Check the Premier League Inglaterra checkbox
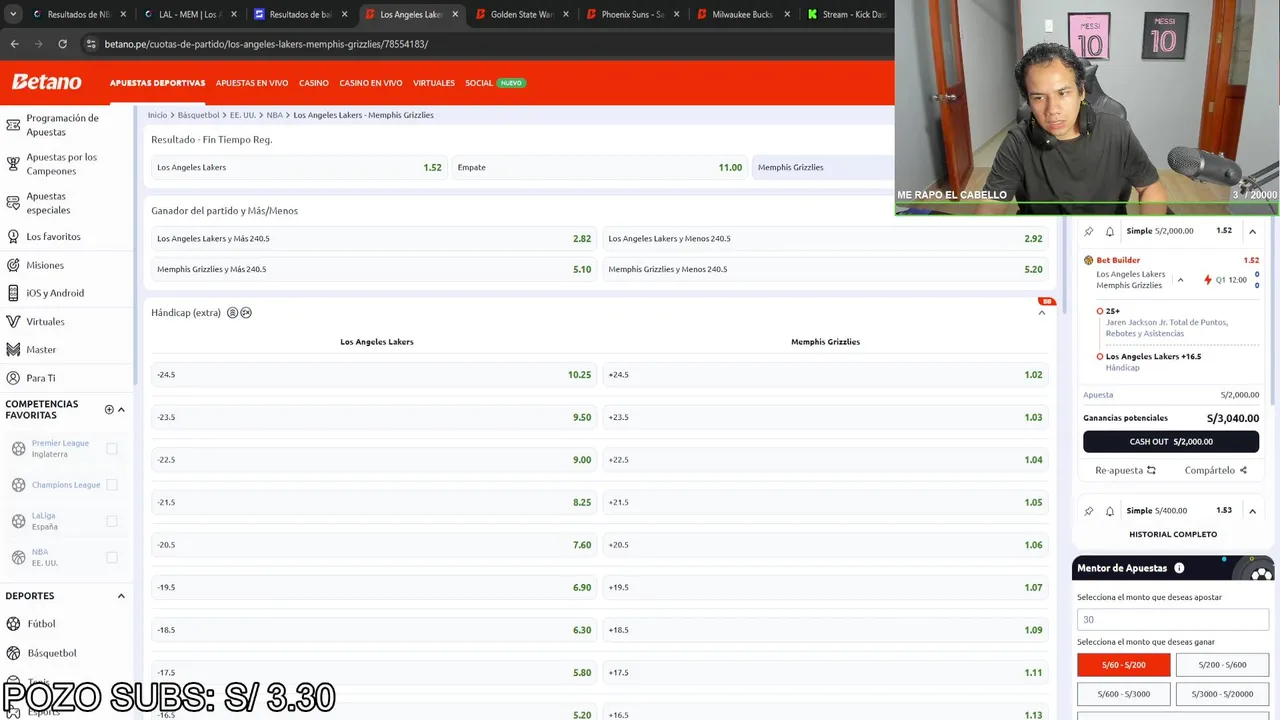The image size is (1280, 720). coord(112,449)
